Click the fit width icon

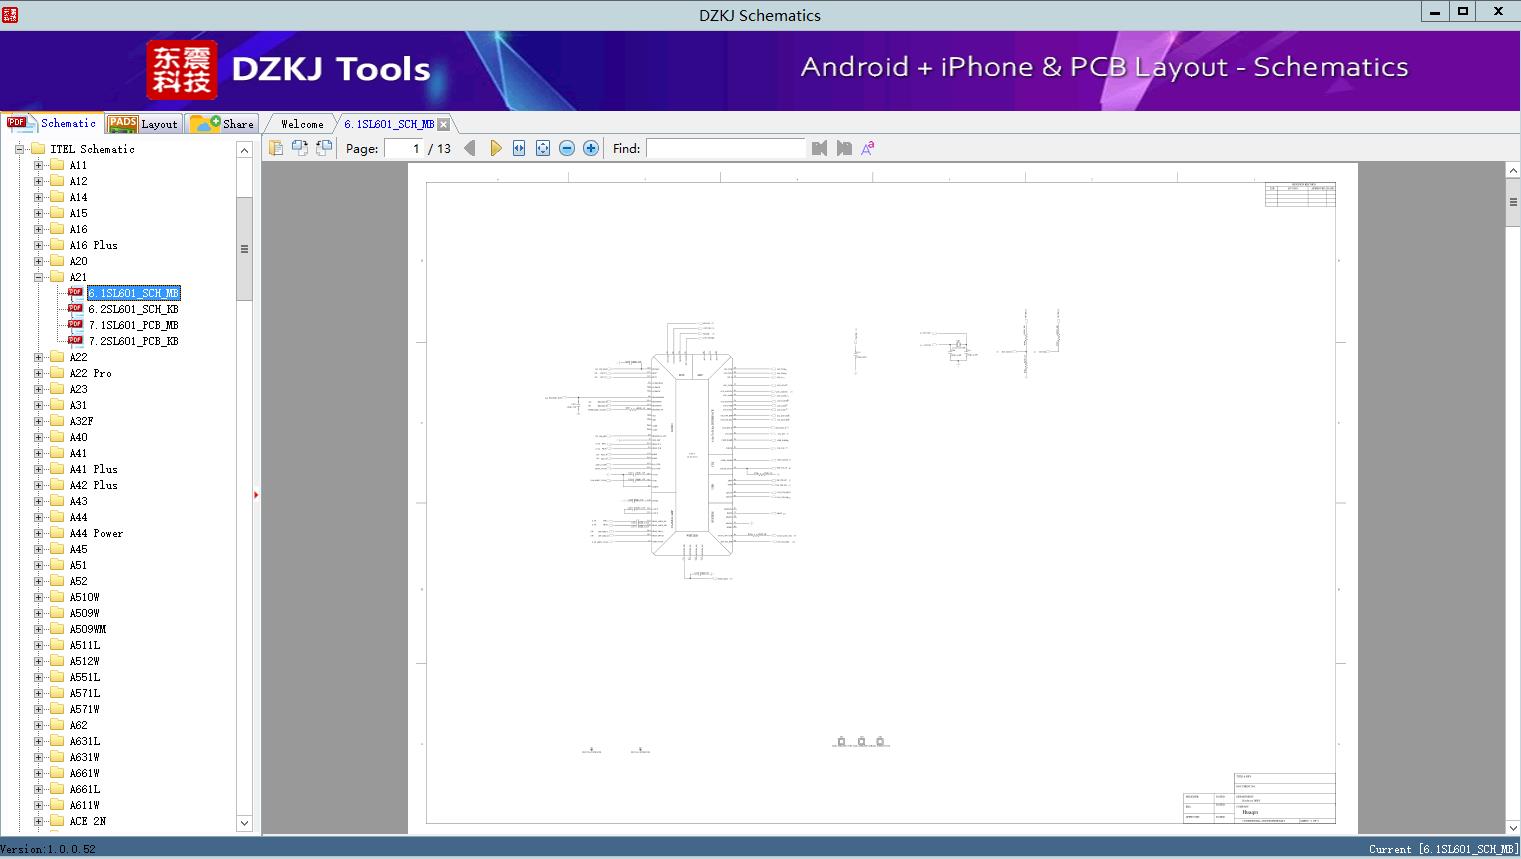click(519, 148)
